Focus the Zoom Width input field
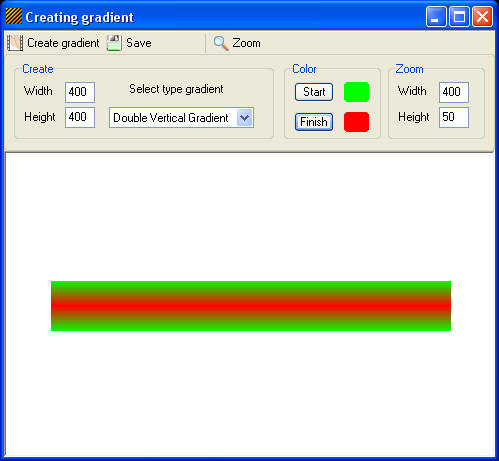The image size is (499, 461). (454, 92)
